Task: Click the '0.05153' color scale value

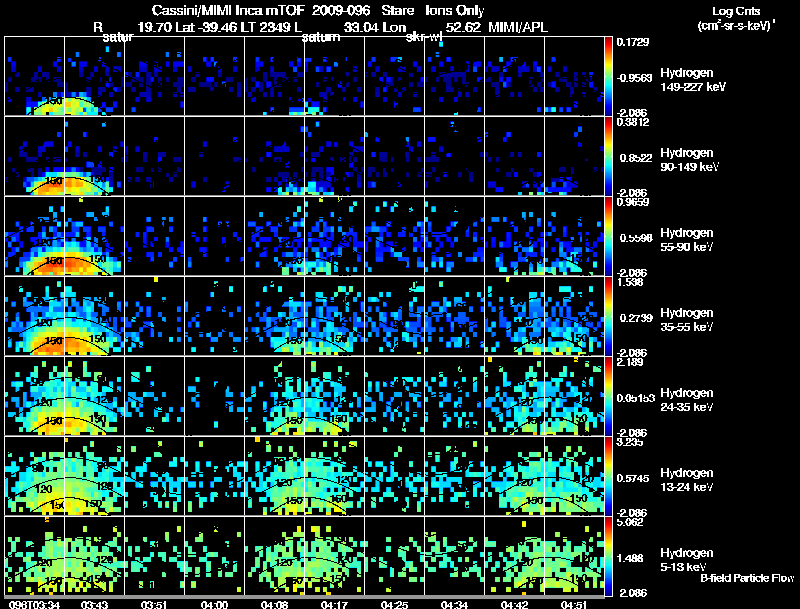Action: tap(636, 398)
